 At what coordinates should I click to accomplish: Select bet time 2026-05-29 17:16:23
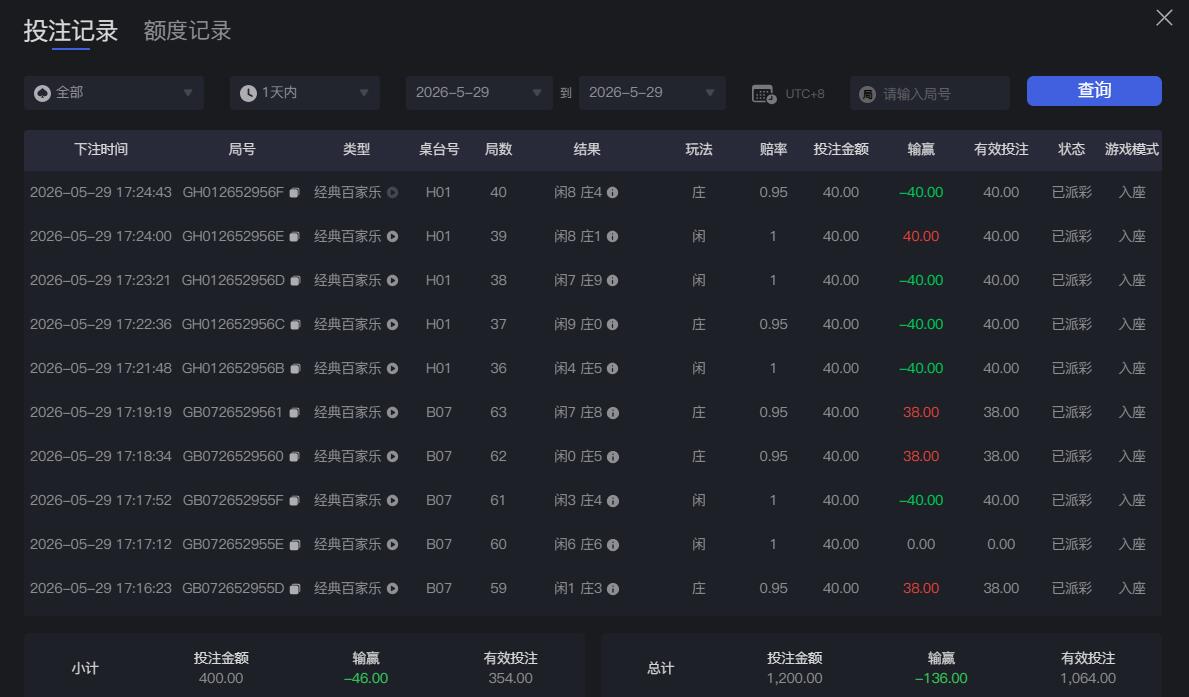pos(101,589)
